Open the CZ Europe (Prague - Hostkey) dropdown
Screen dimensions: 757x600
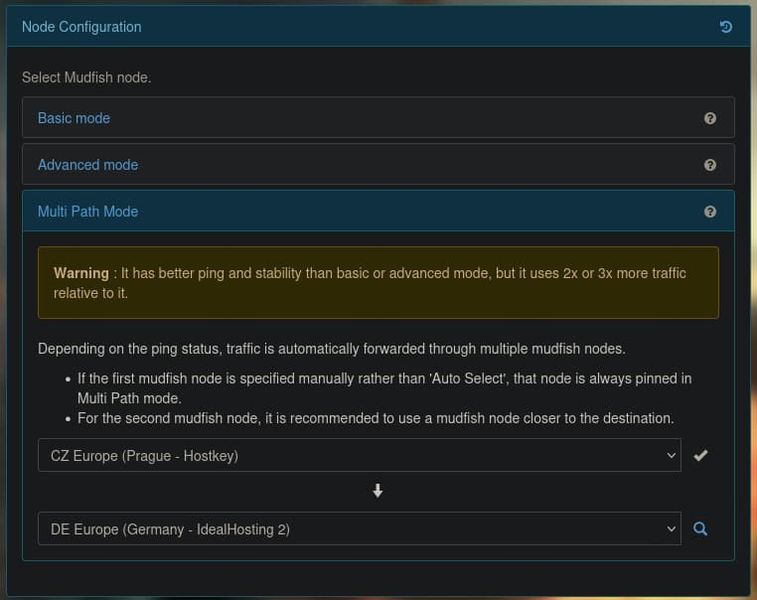click(360, 455)
